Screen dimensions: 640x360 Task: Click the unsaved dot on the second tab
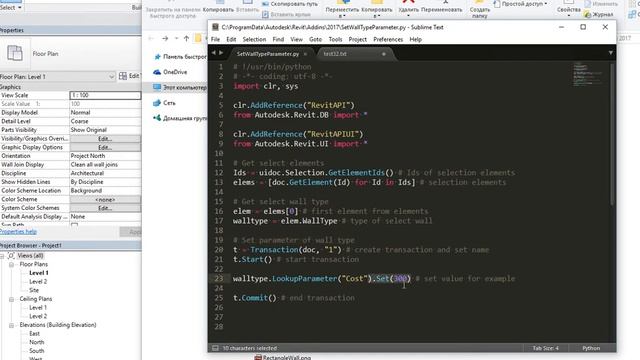[x=384, y=54]
